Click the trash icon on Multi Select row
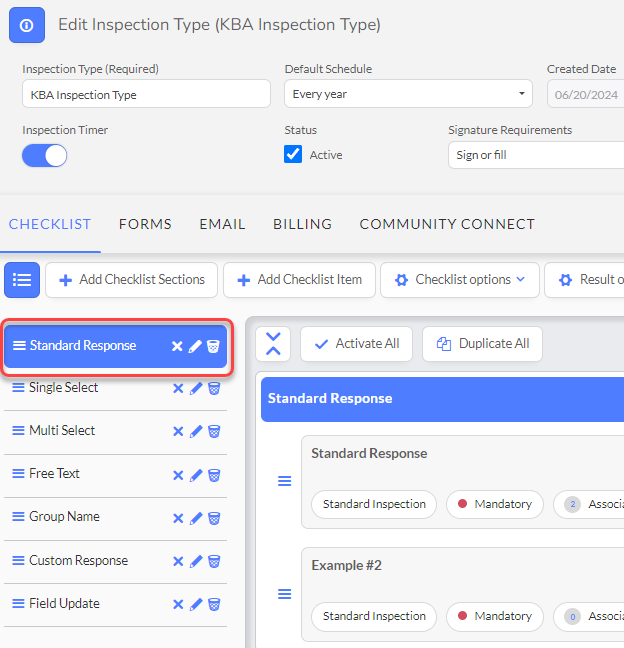The image size is (624, 648). [x=214, y=431]
